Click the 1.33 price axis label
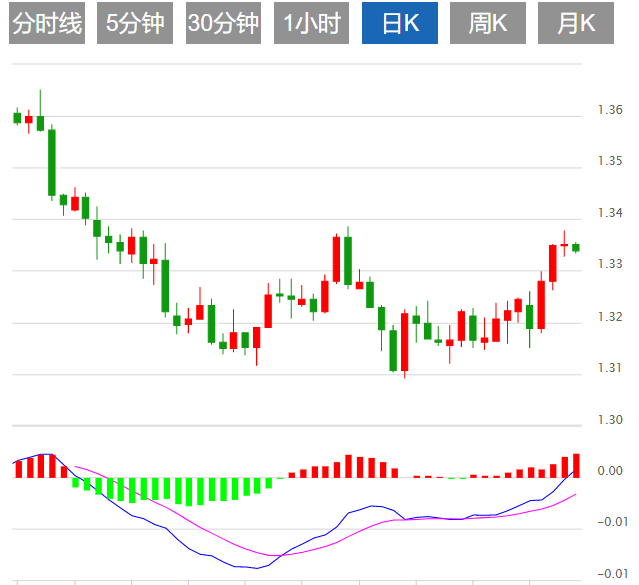Viewport: 639px width, 585px height. pyautogui.click(x=609, y=265)
